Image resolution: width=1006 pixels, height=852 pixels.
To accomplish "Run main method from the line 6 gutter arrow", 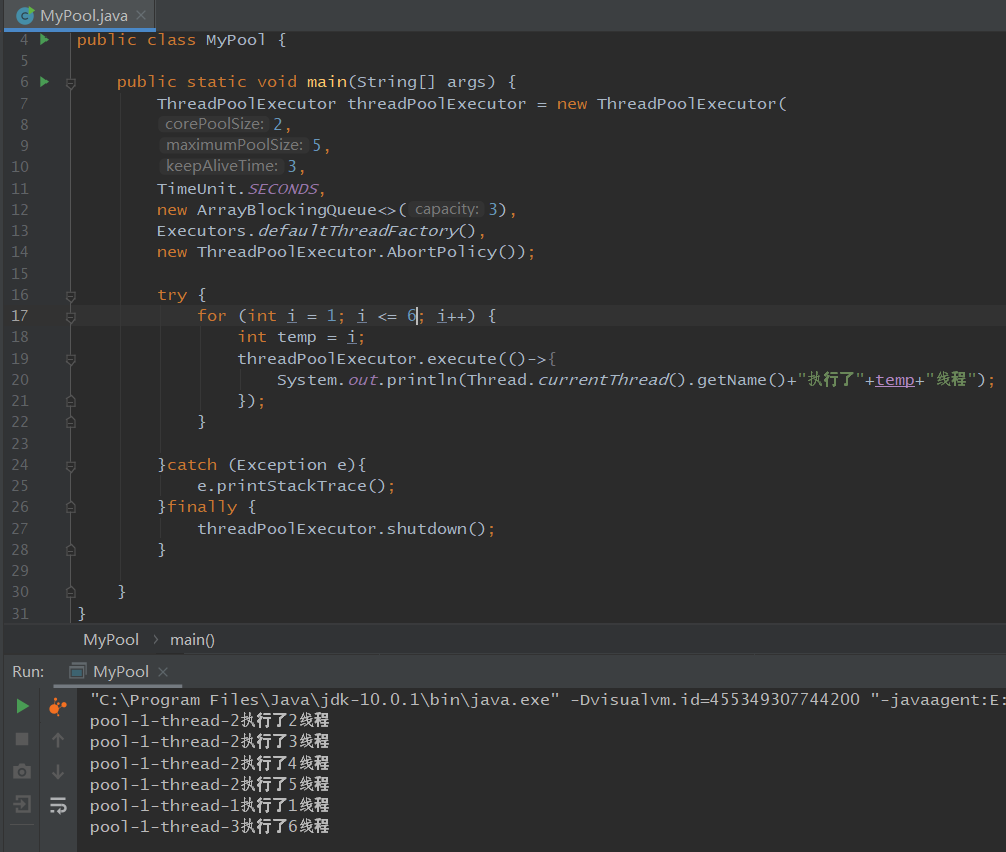I will pyautogui.click(x=44, y=82).
